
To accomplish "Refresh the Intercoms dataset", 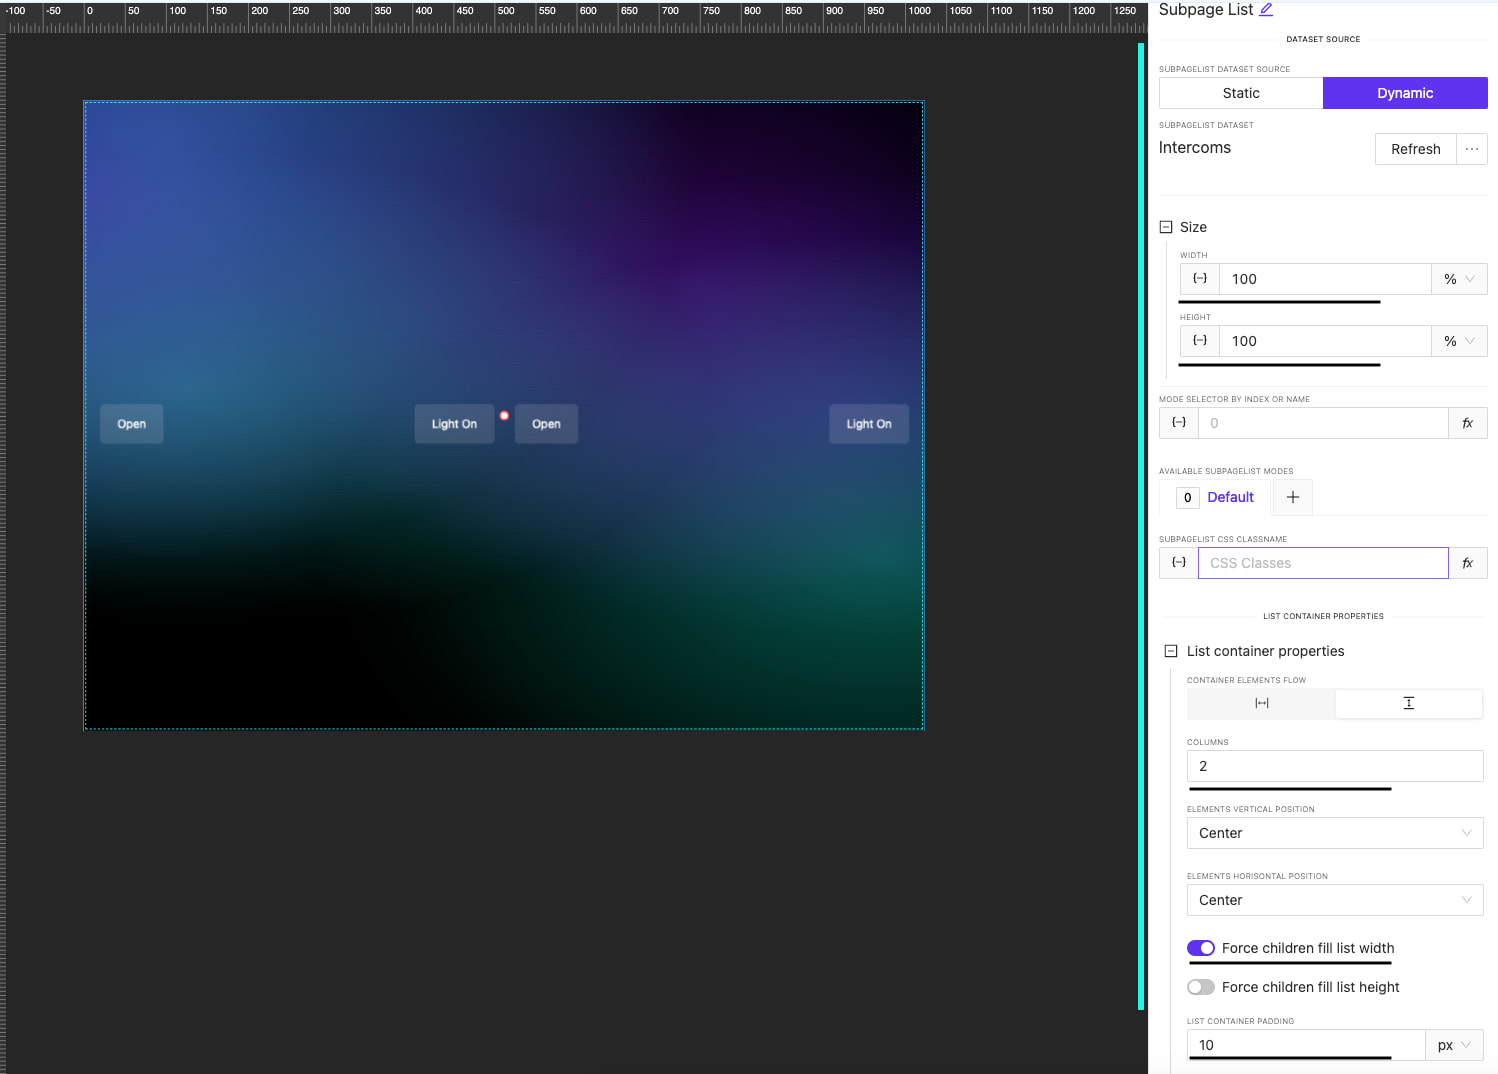I will (1415, 148).
